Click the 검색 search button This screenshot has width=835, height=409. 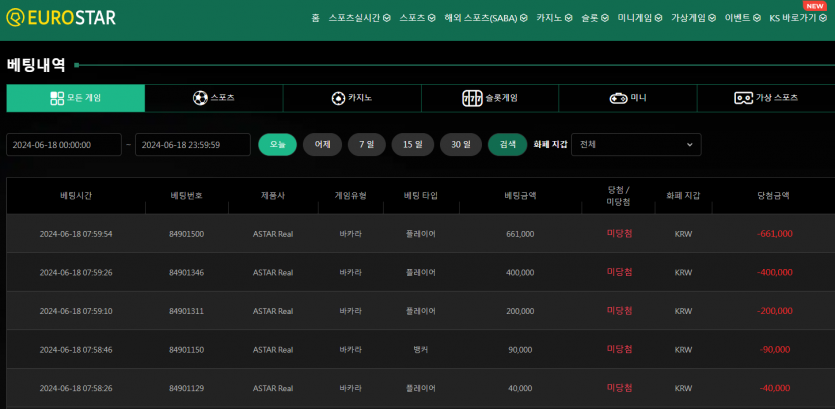point(507,144)
